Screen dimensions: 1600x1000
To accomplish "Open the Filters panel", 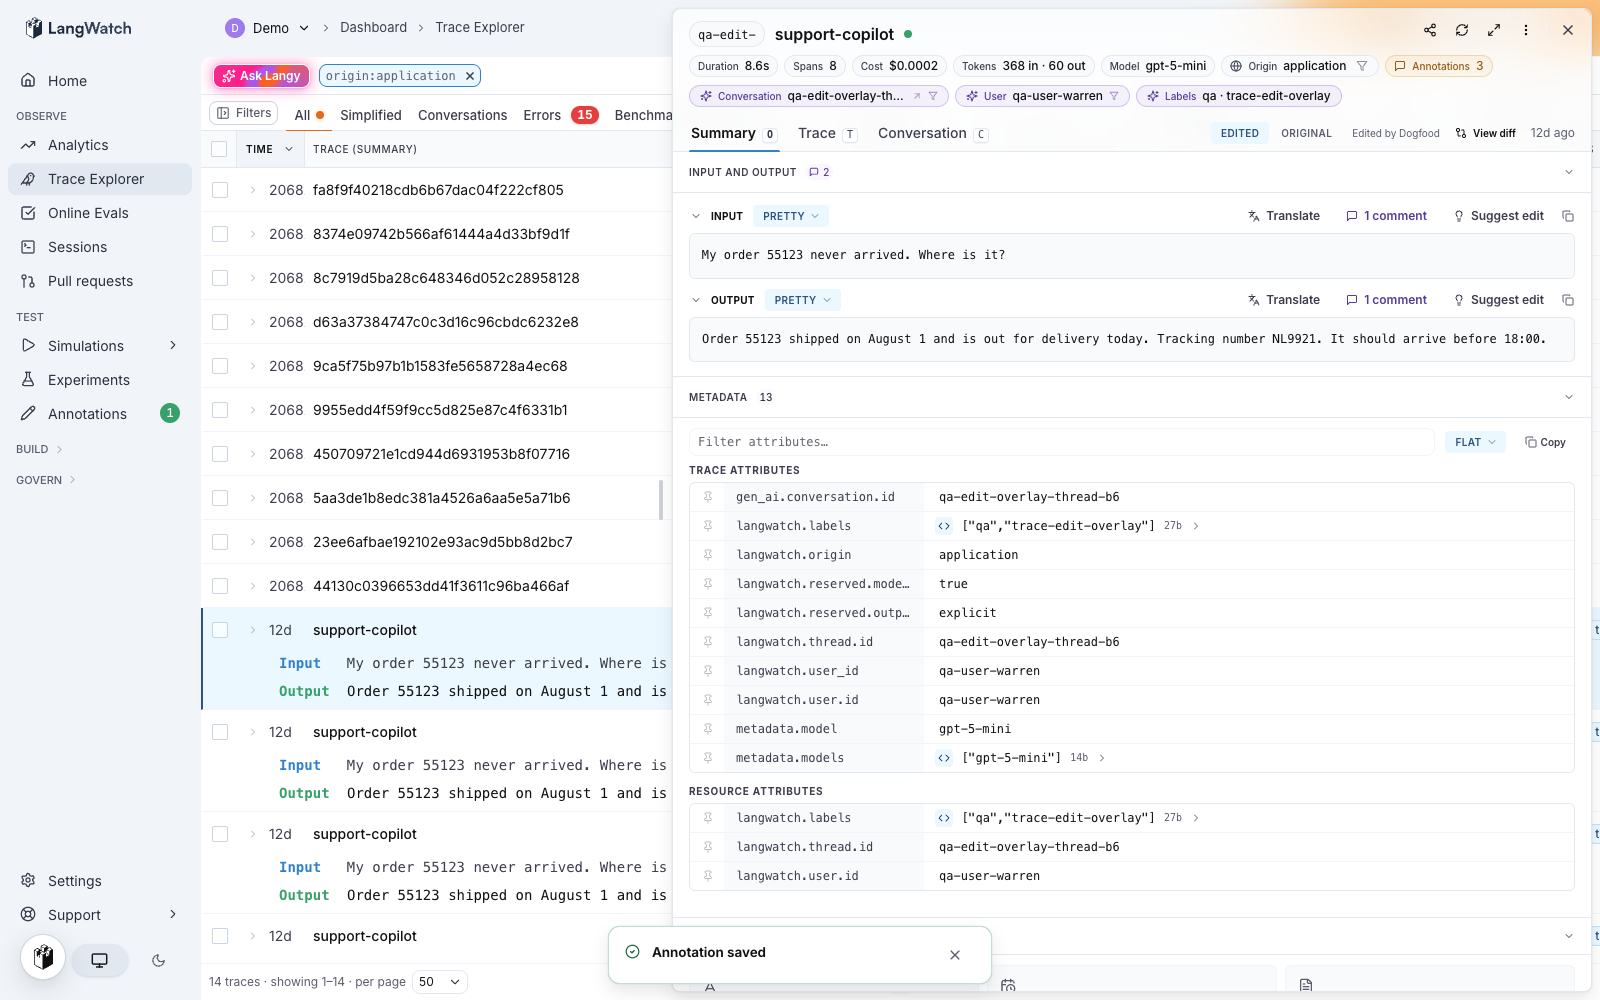I will tap(243, 113).
